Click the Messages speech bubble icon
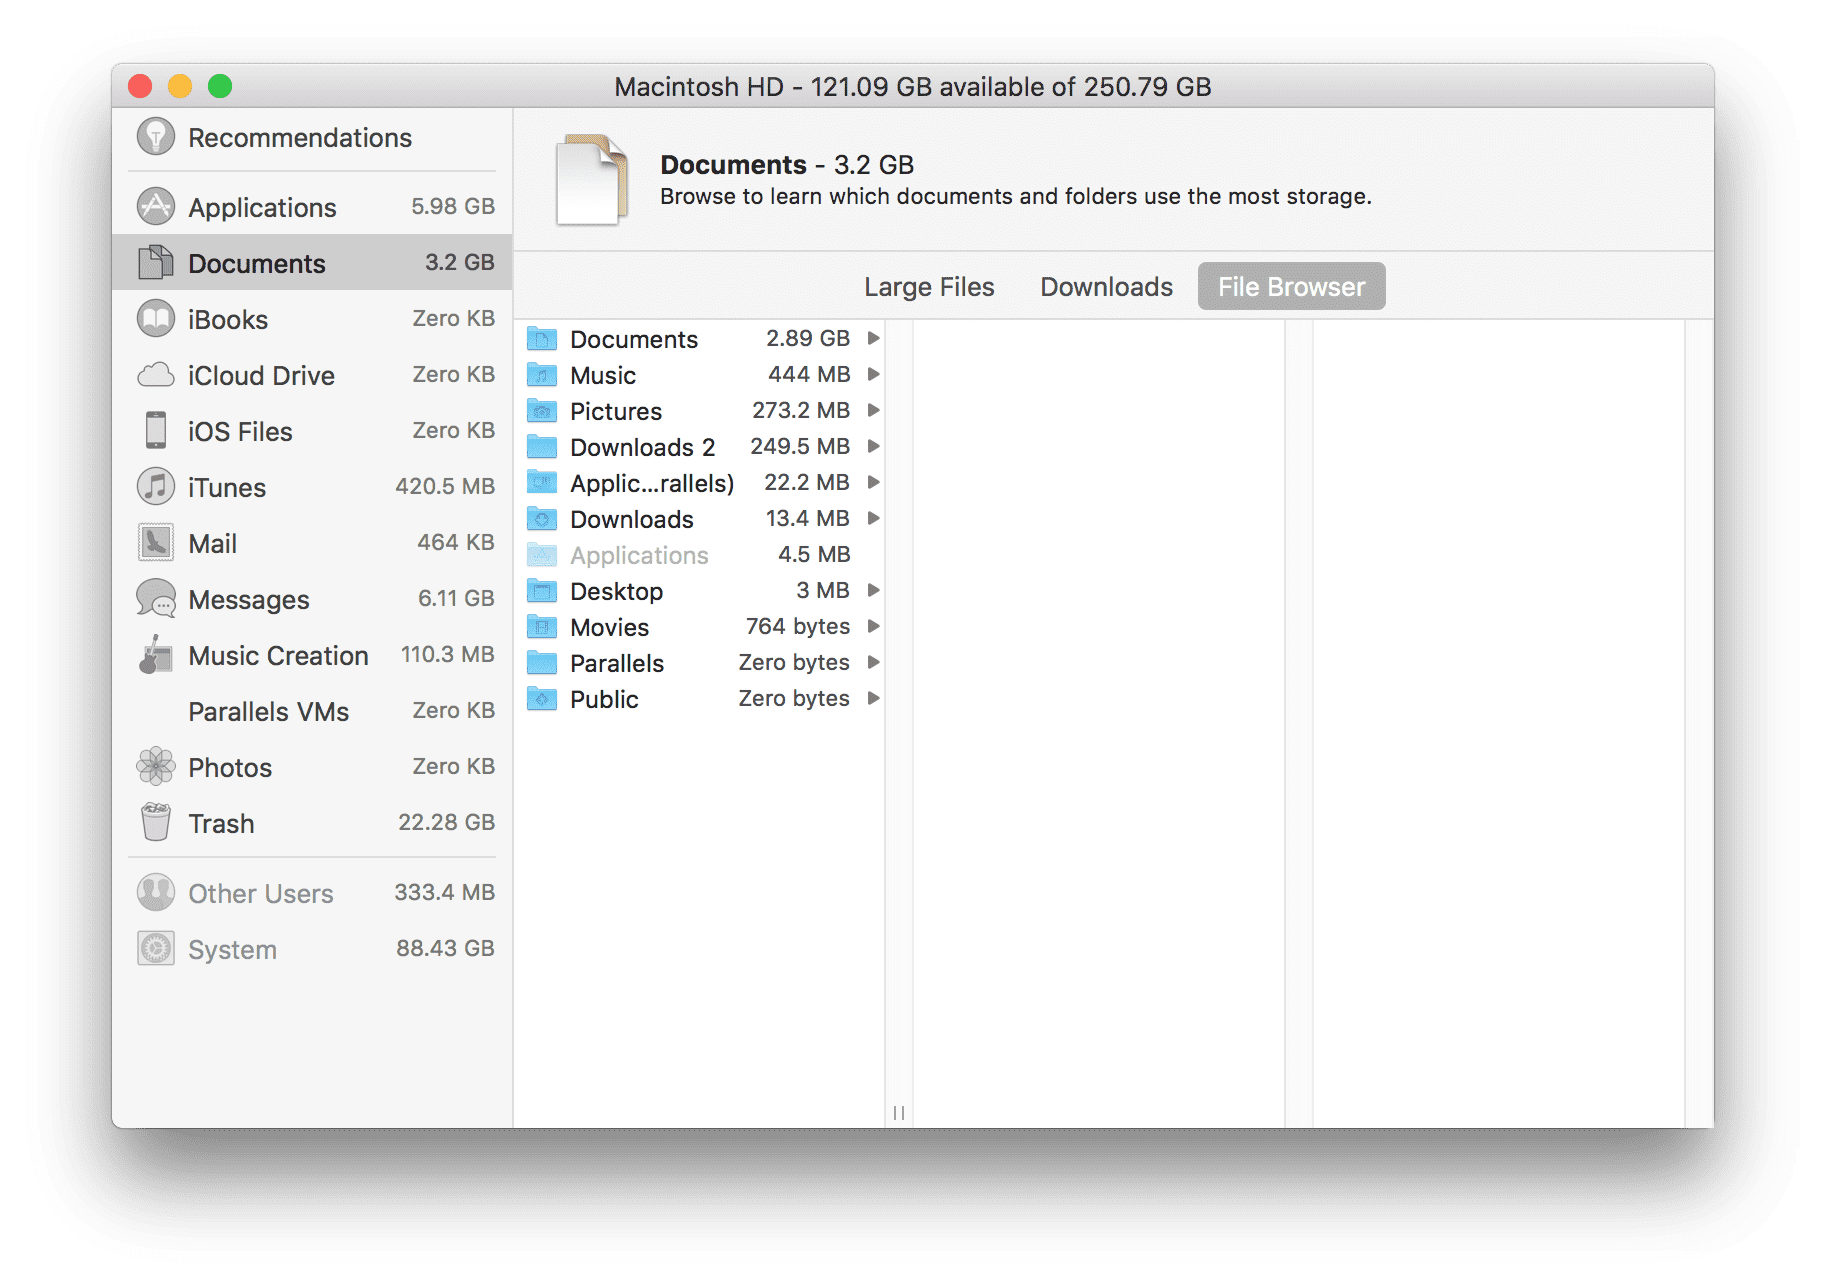The width and height of the screenshot is (1826, 1288). point(155,598)
